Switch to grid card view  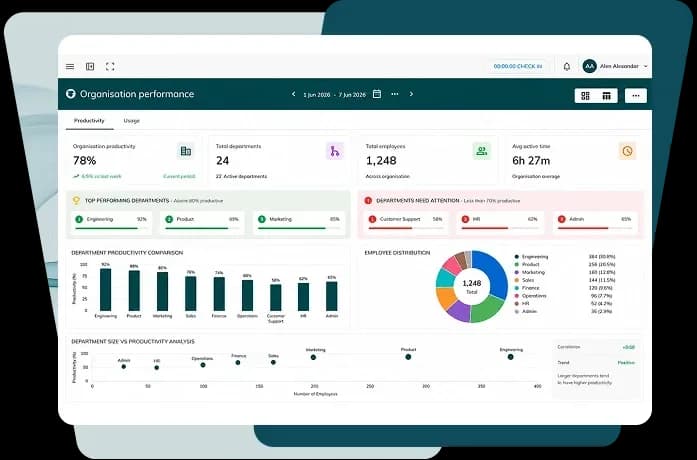click(585, 96)
